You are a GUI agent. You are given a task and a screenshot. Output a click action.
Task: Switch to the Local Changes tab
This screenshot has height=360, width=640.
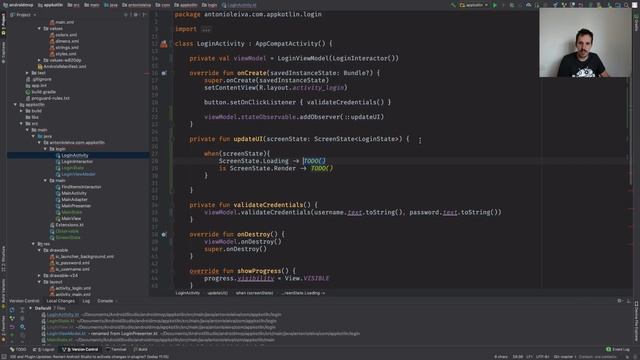pos(60,301)
